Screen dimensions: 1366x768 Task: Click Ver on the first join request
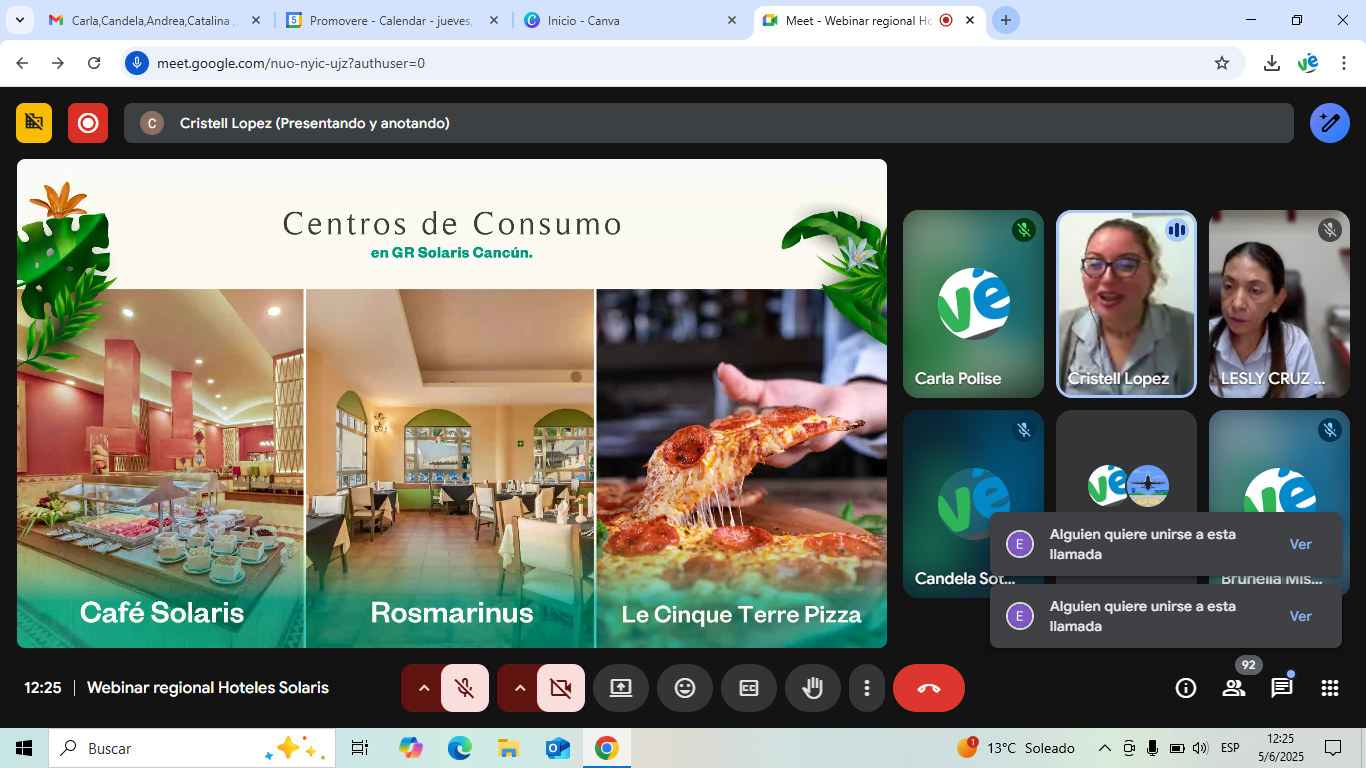[x=1300, y=544]
